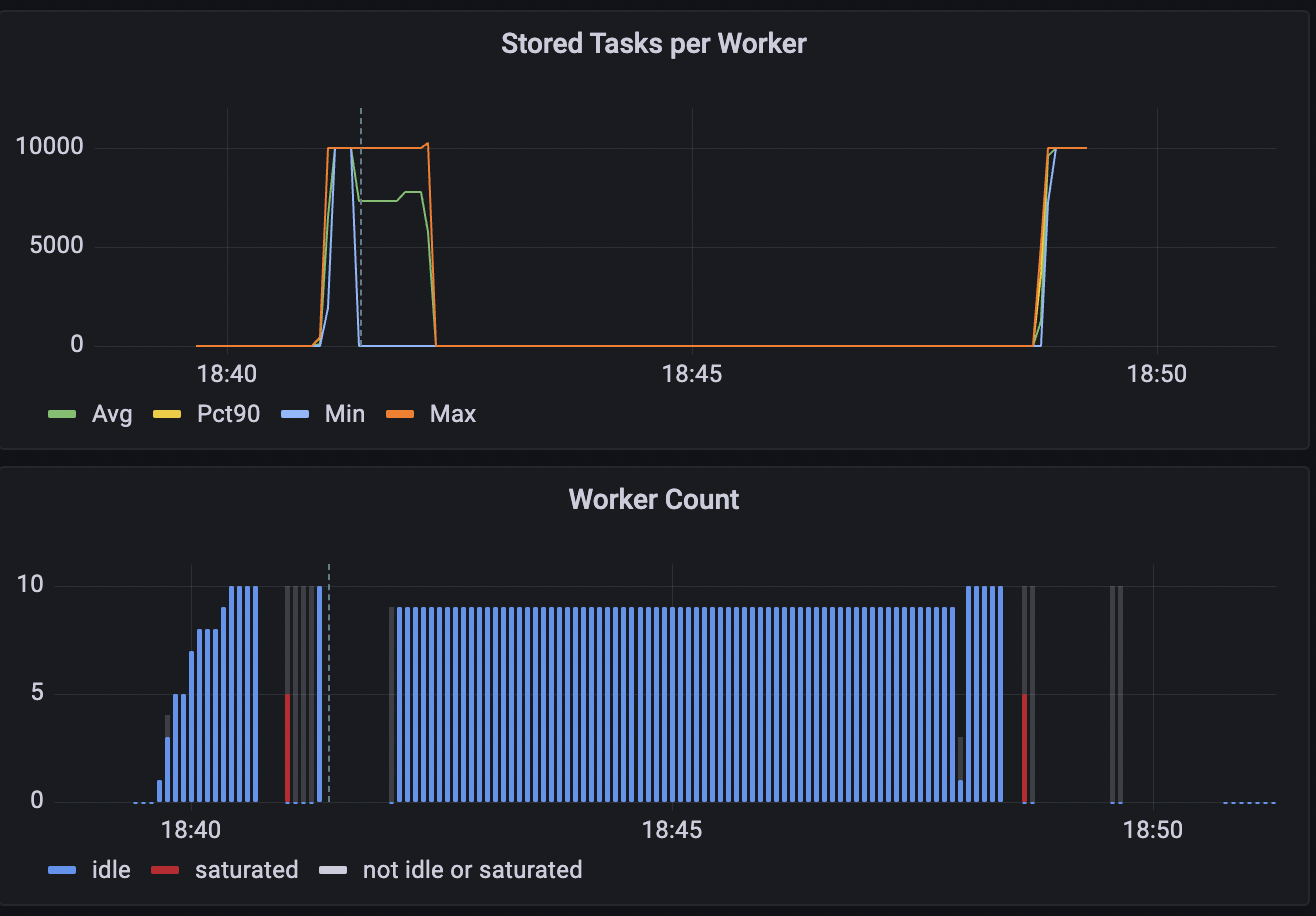Expand options on the saturated legend item
The width and height of the screenshot is (1316, 916).
pos(246,869)
